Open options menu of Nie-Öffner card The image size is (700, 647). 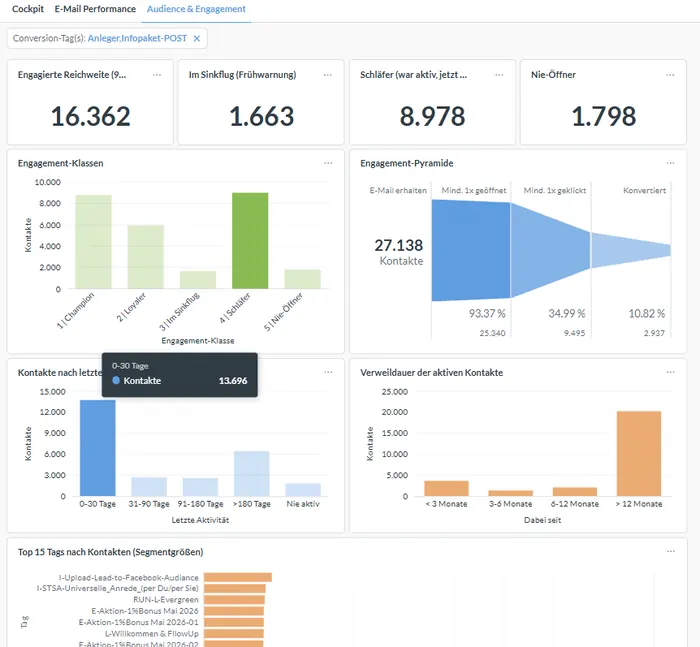coord(670,75)
